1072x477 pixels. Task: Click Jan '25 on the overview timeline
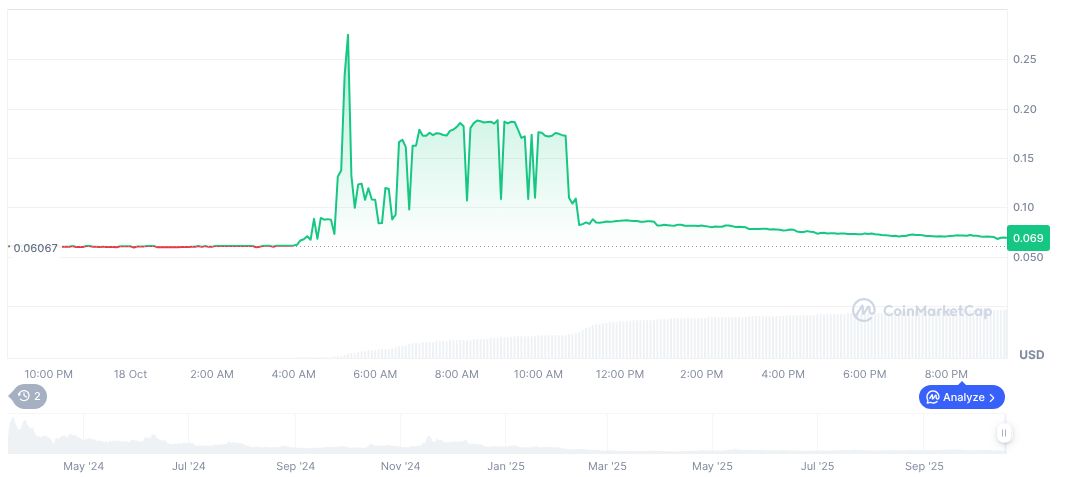[x=505, y=466]
